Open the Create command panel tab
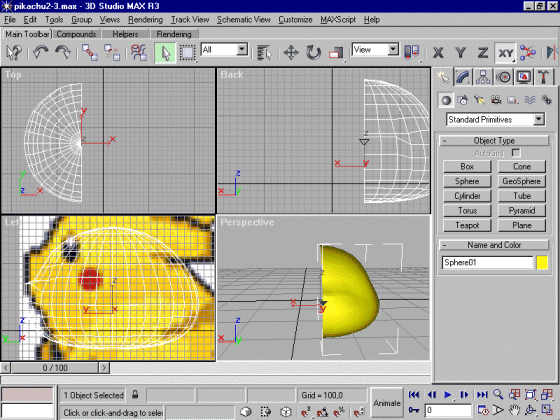560x420 pixels. coord(443,77)
